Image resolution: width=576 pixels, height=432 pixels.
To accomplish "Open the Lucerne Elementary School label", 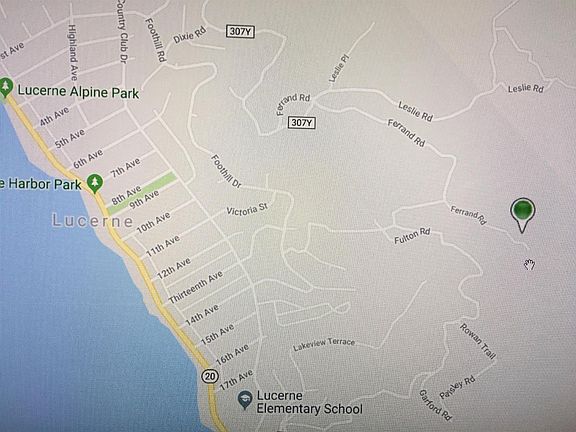I will pos(309,402).
